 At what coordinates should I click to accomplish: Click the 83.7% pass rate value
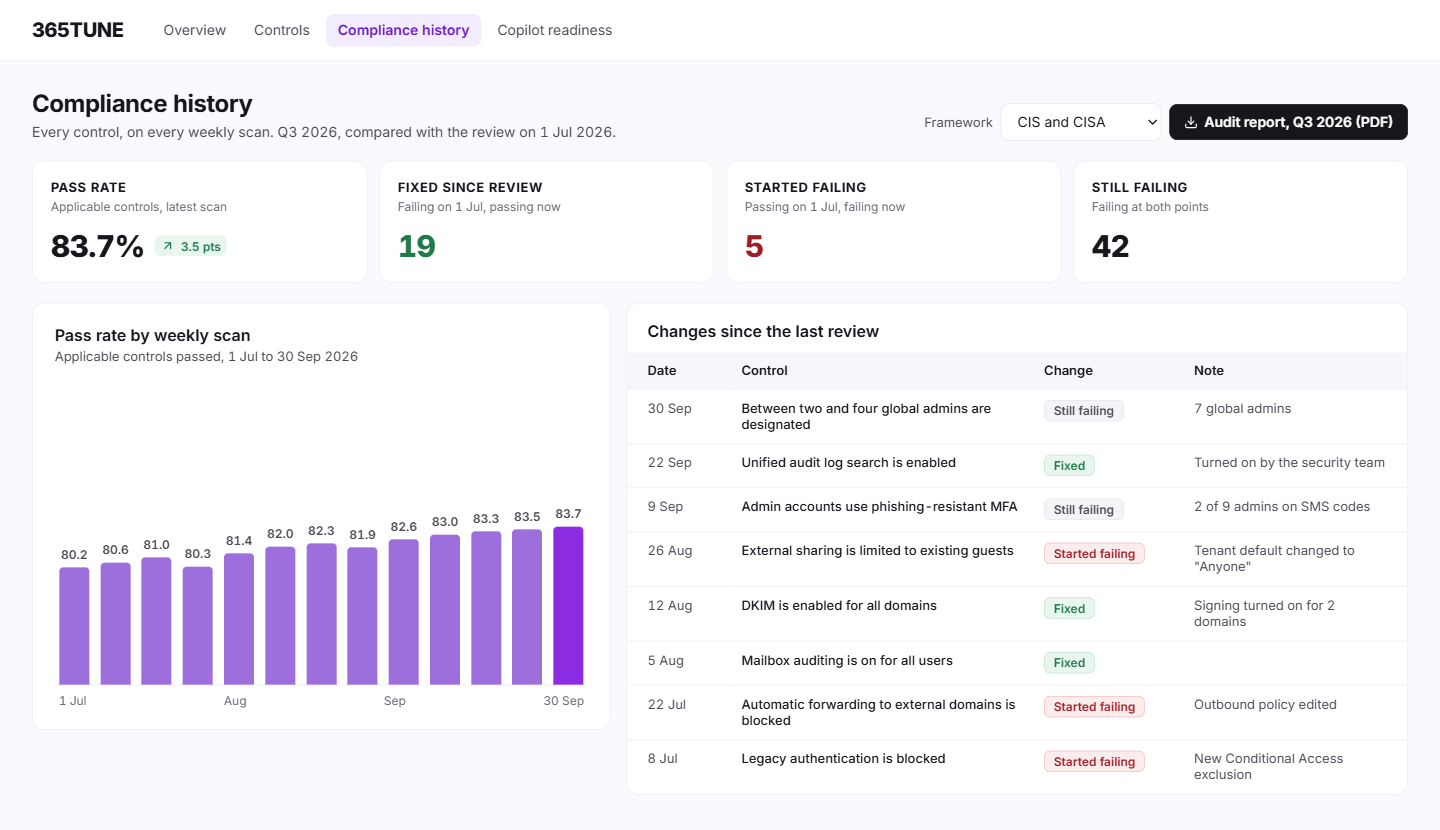click(x=98, y=246)
